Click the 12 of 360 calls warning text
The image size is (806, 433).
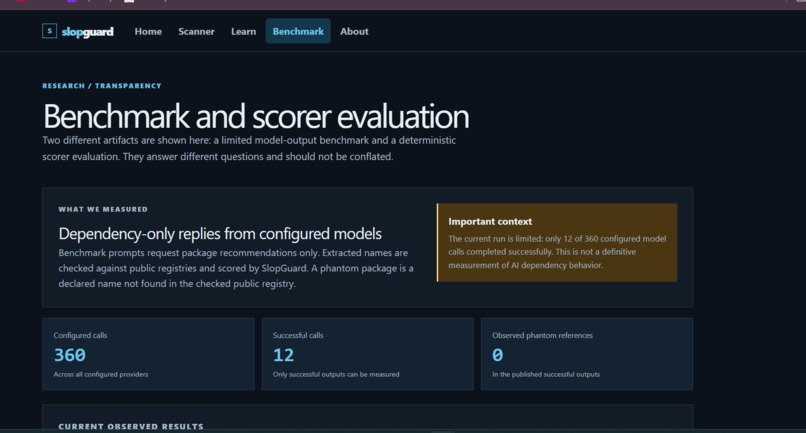click(557, 252)
